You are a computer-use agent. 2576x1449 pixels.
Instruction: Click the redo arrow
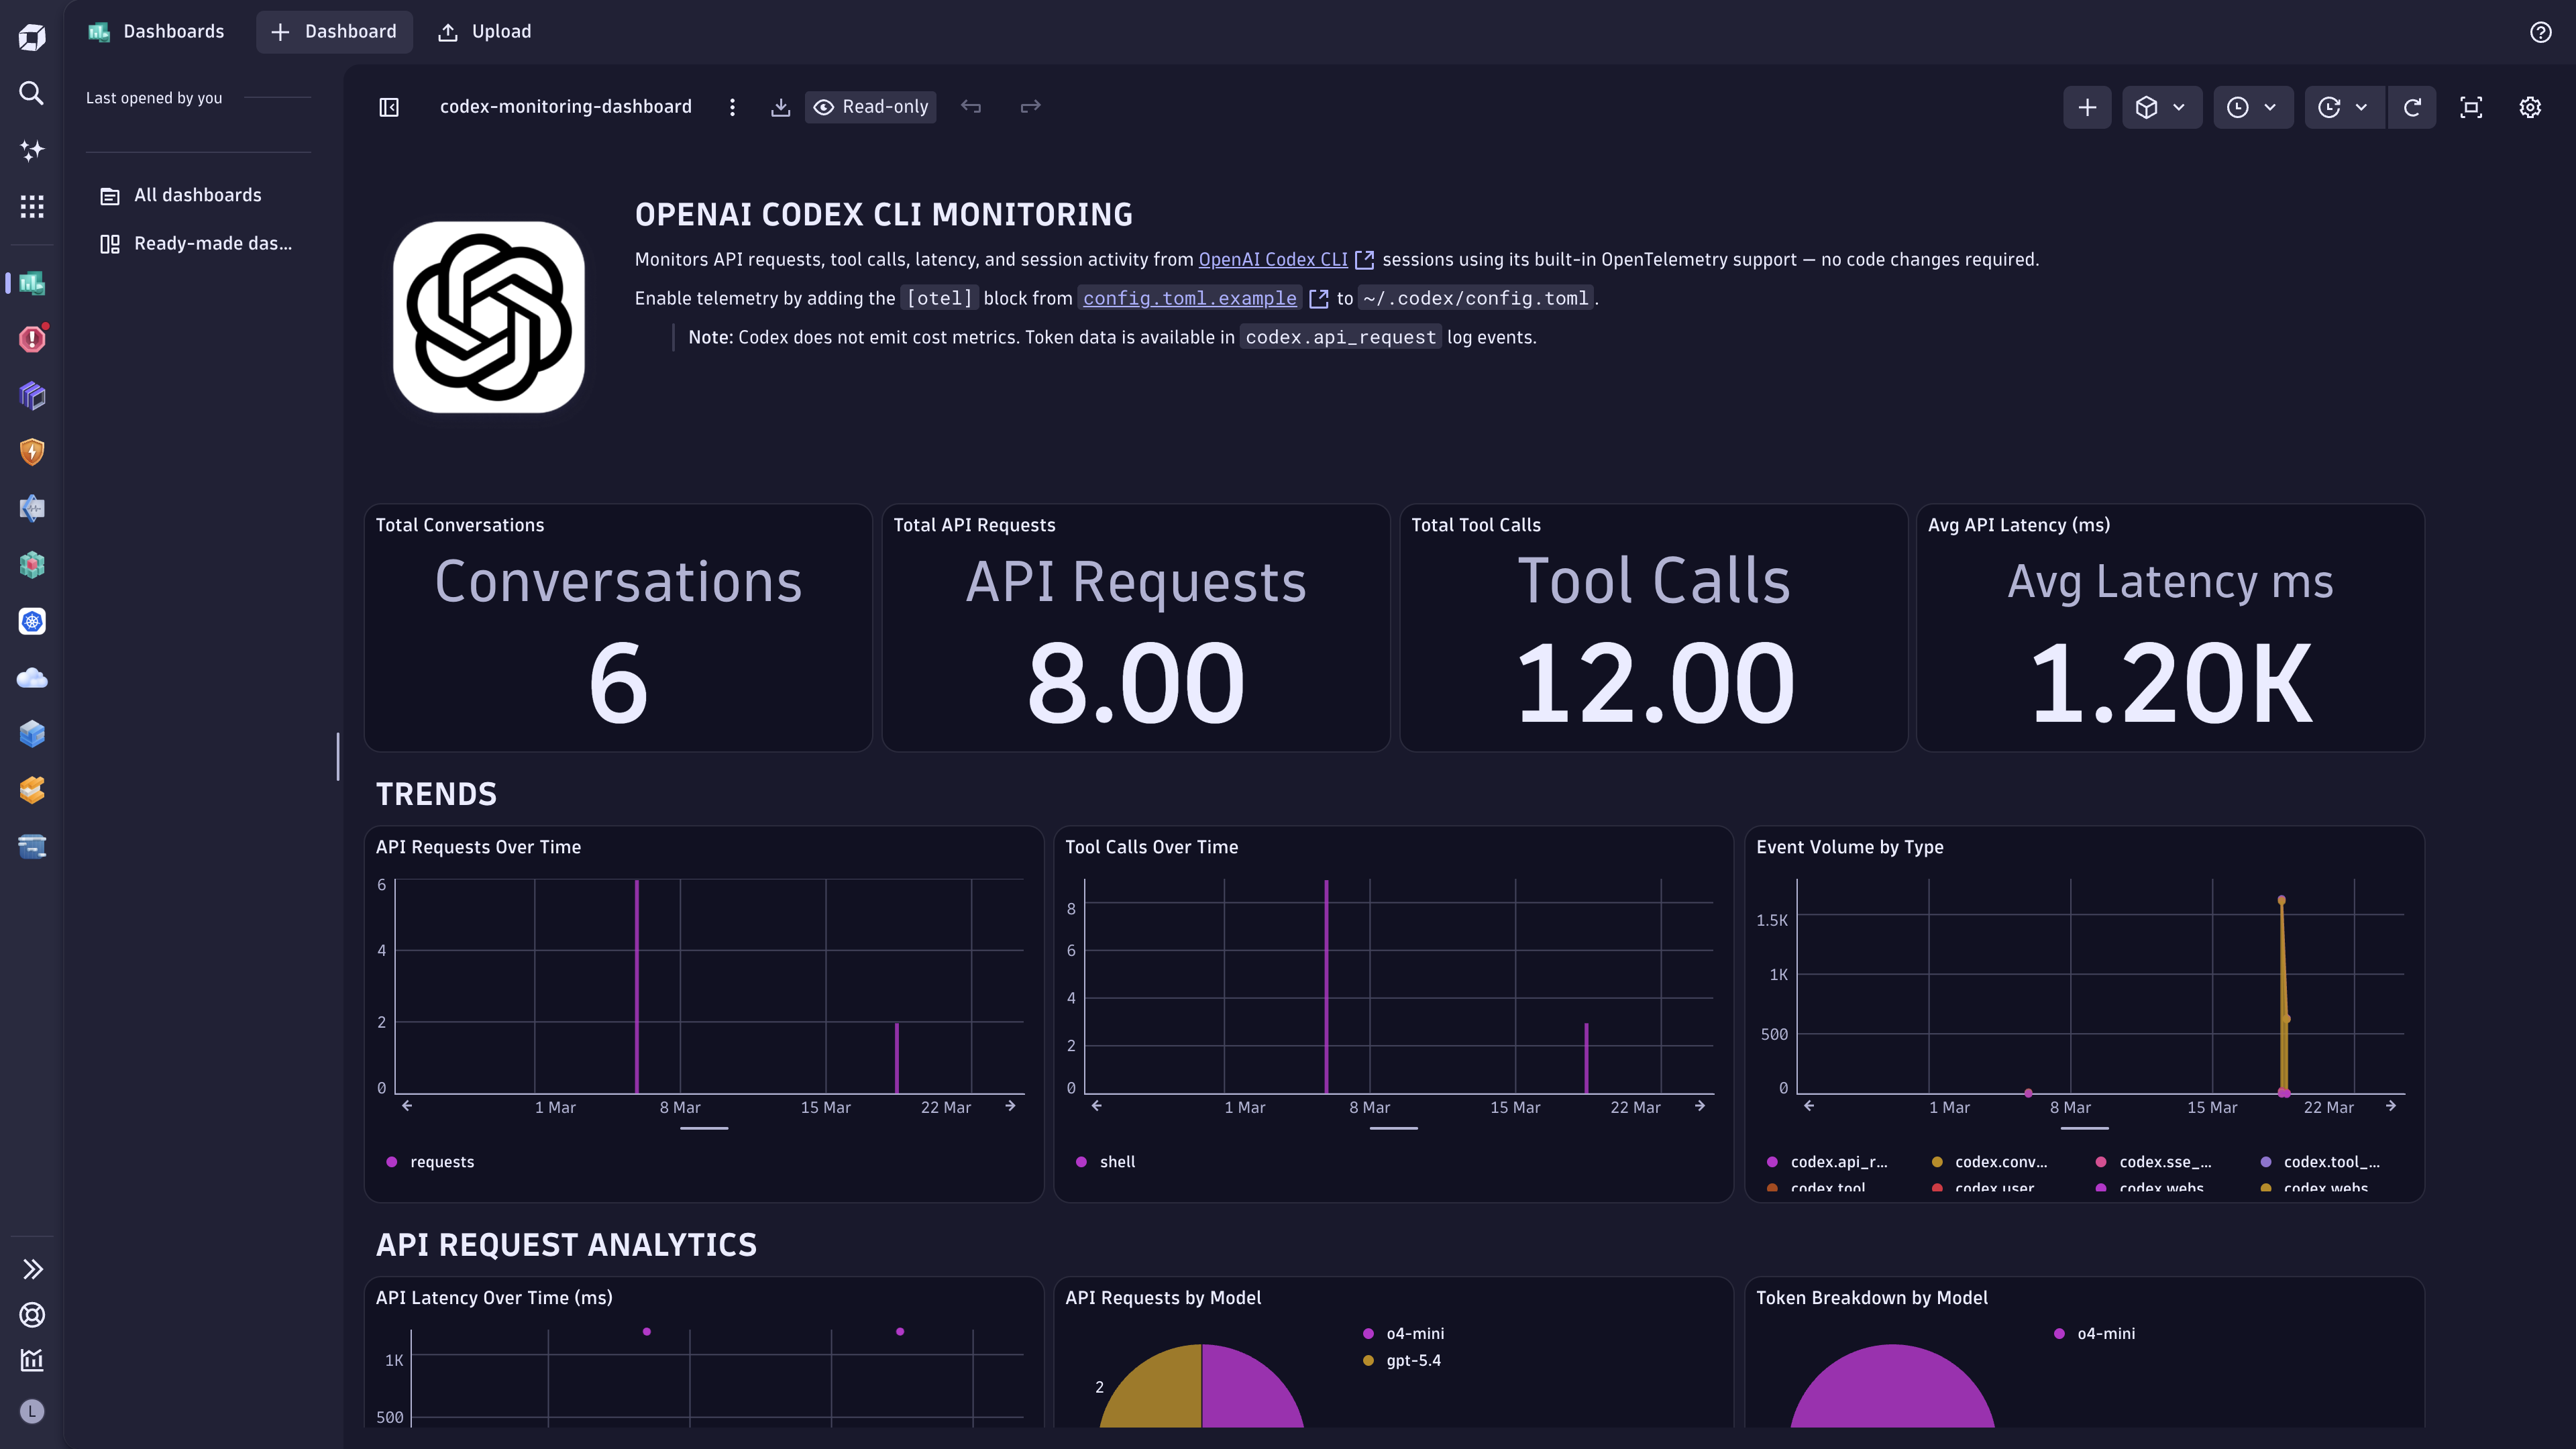1030,106
